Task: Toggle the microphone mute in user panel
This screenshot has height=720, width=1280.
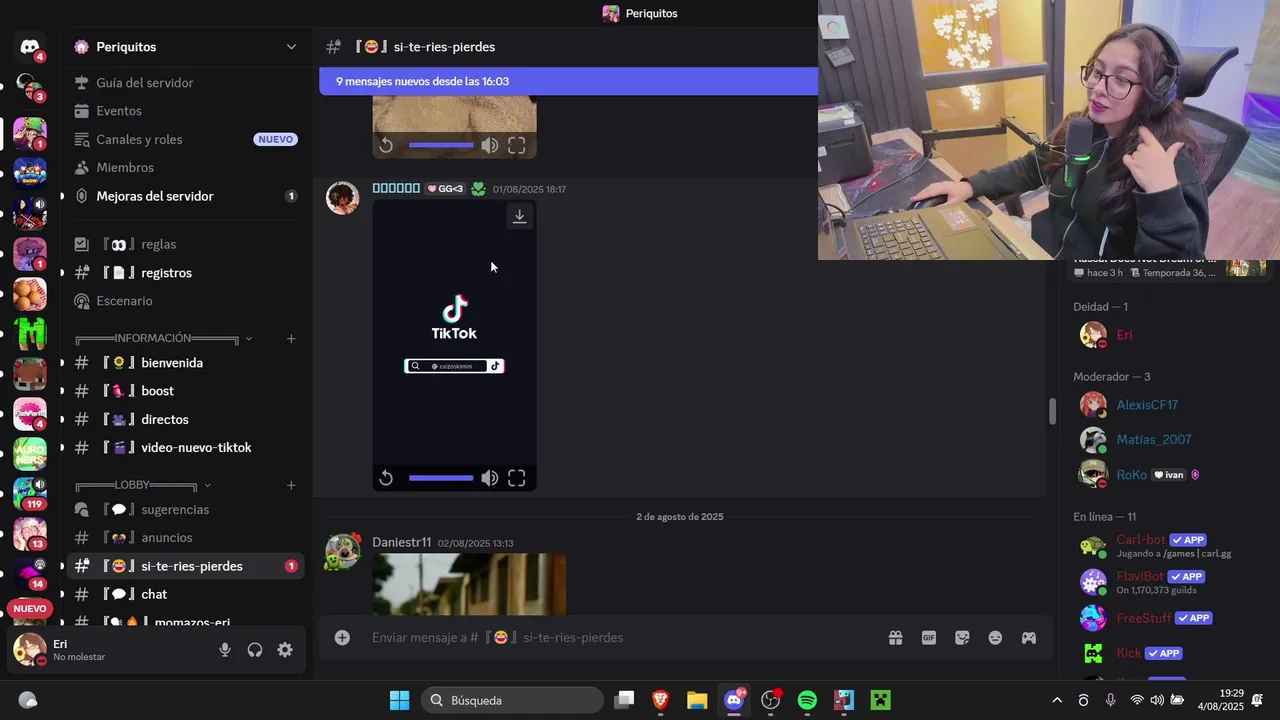Action: [x=225, y=650]
